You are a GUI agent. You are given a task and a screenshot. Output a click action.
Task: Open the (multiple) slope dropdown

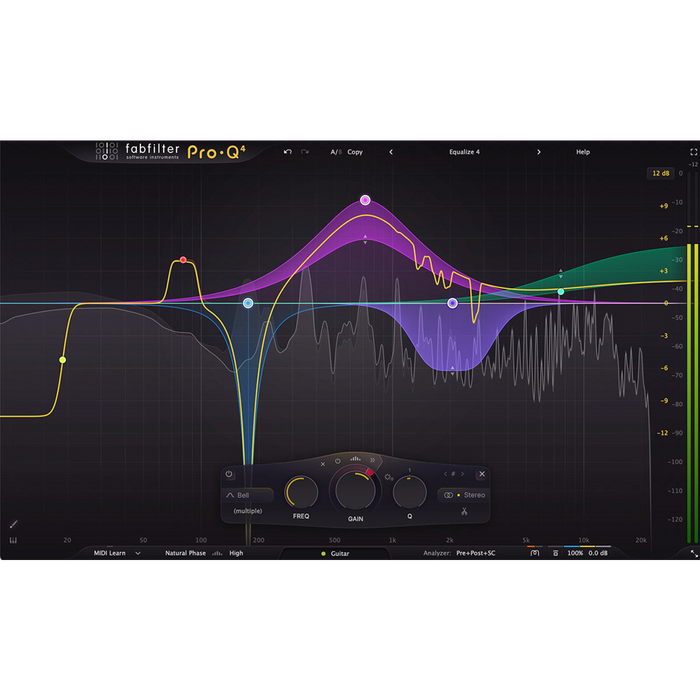(x=248, y=511)
